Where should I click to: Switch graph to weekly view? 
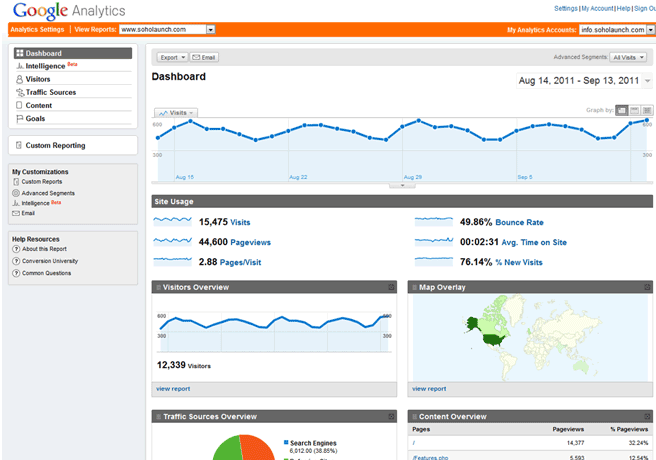(x=635, y=109)
